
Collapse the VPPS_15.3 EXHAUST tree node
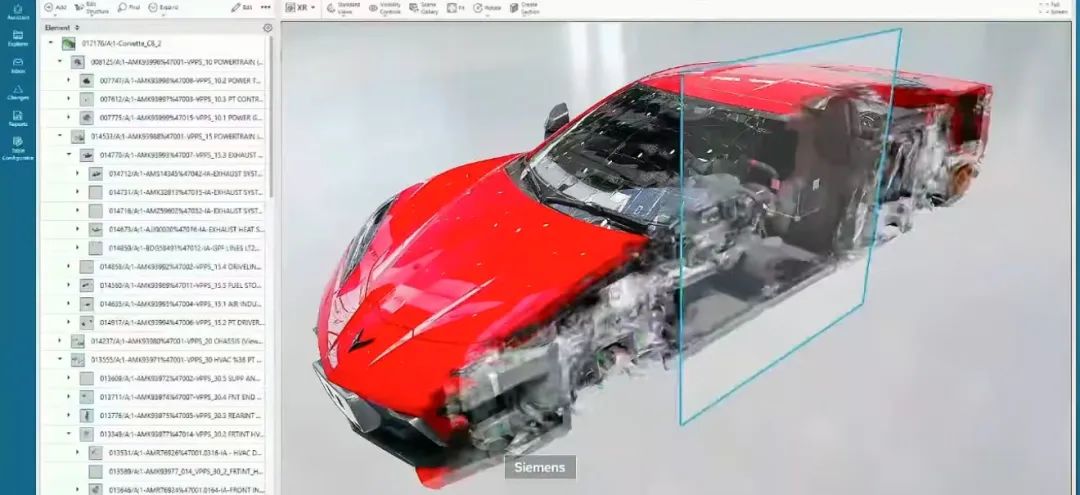(x=68, y=155)
